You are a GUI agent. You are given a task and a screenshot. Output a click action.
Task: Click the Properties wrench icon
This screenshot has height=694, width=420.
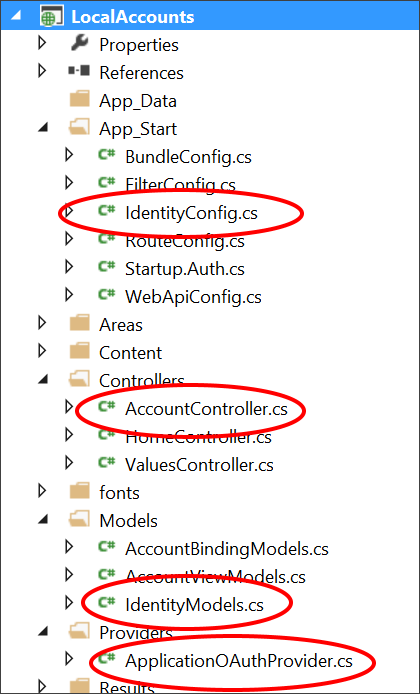pos(79,44)
